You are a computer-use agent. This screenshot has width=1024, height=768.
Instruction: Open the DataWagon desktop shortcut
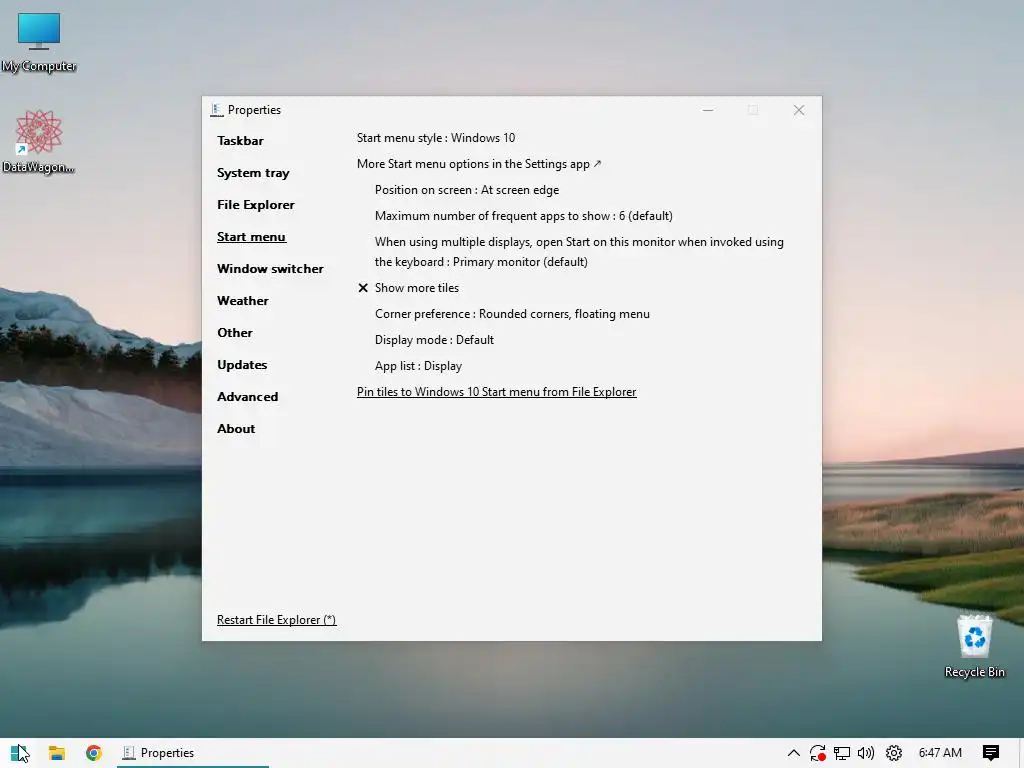pyautogui.click(x=39, y=142)
